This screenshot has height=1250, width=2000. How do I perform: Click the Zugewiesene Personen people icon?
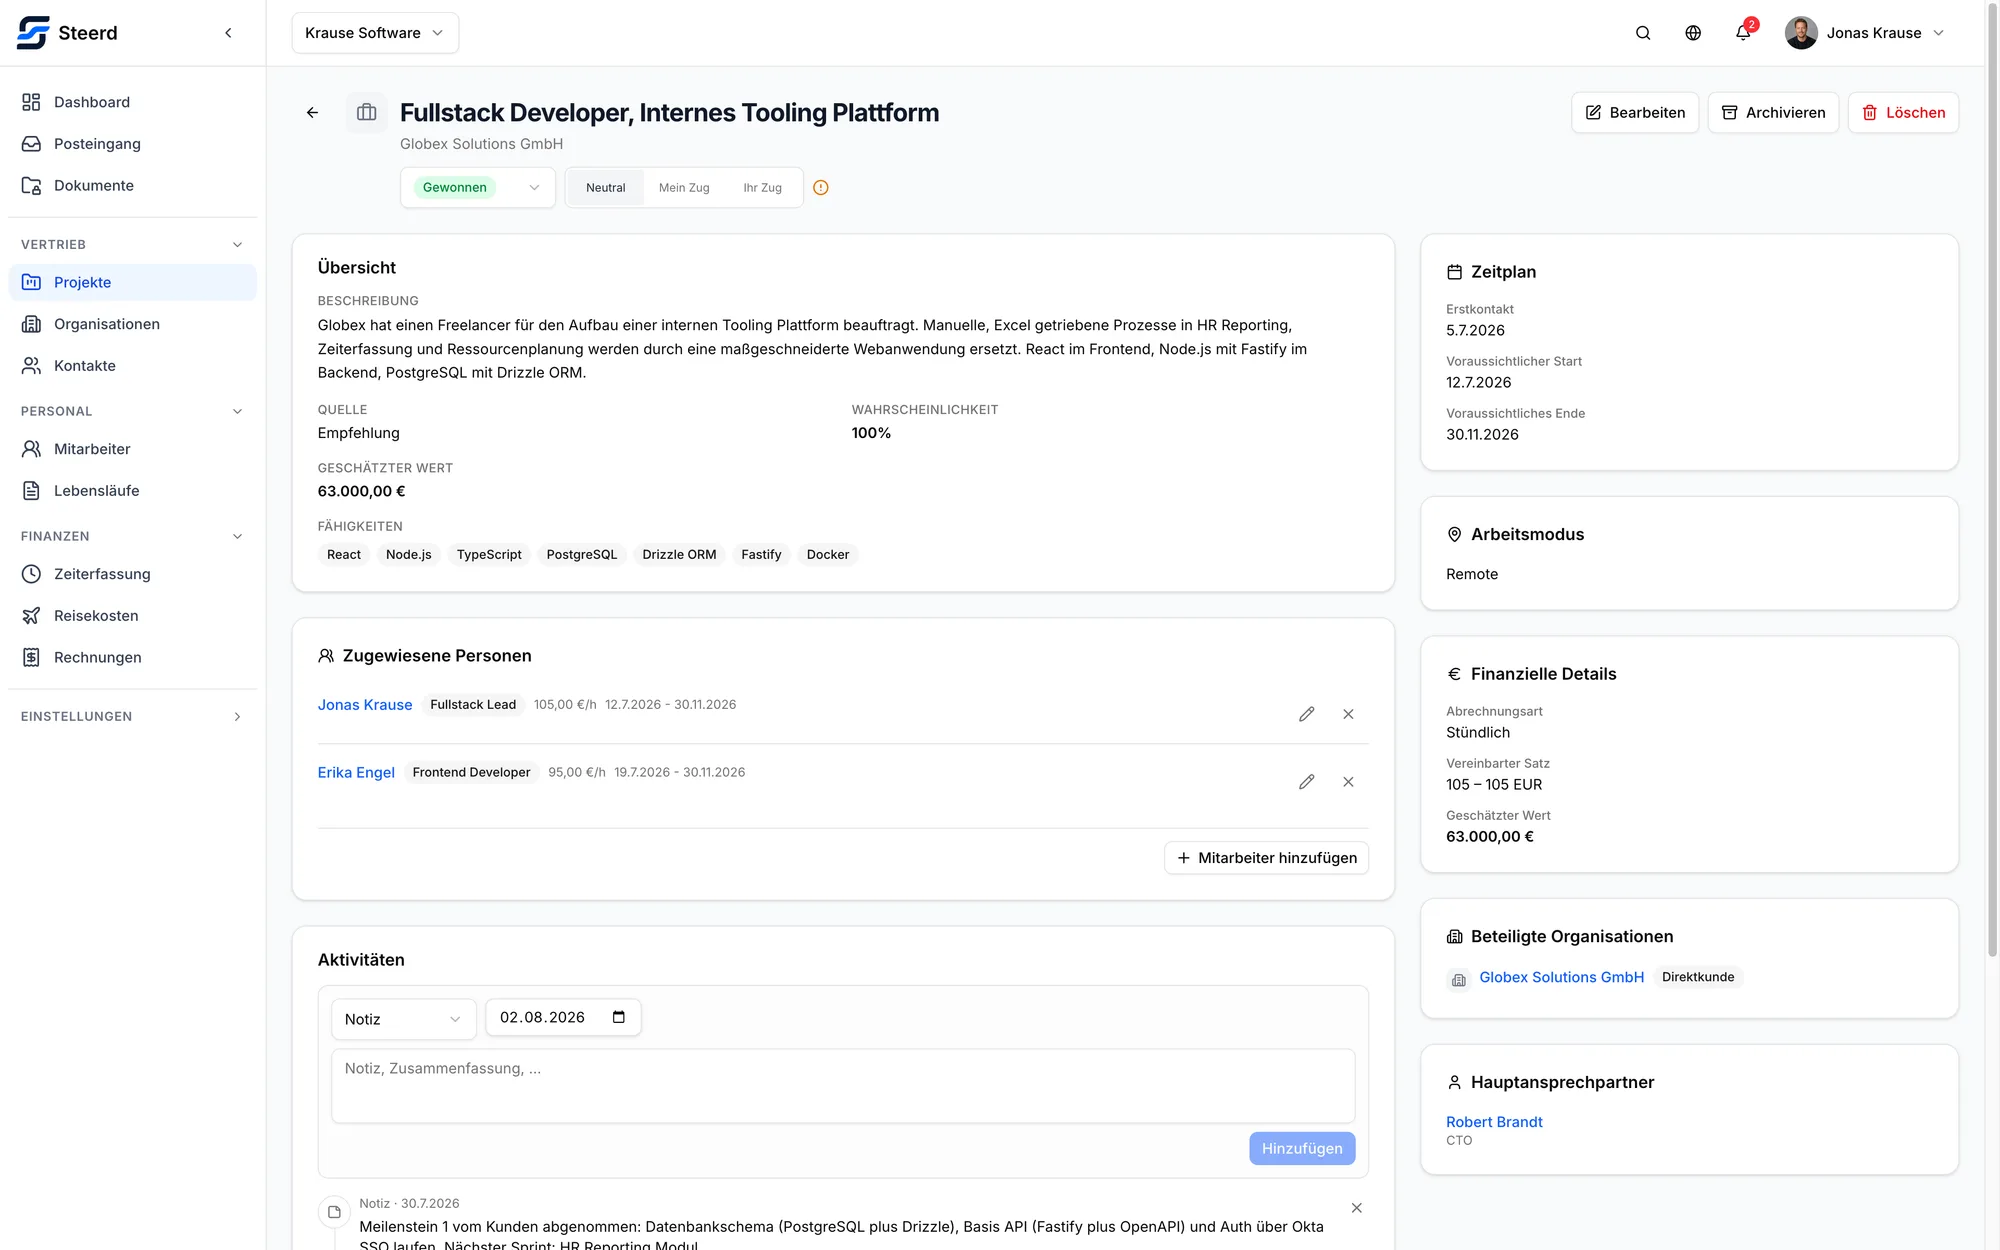click(x=326, y=656)
